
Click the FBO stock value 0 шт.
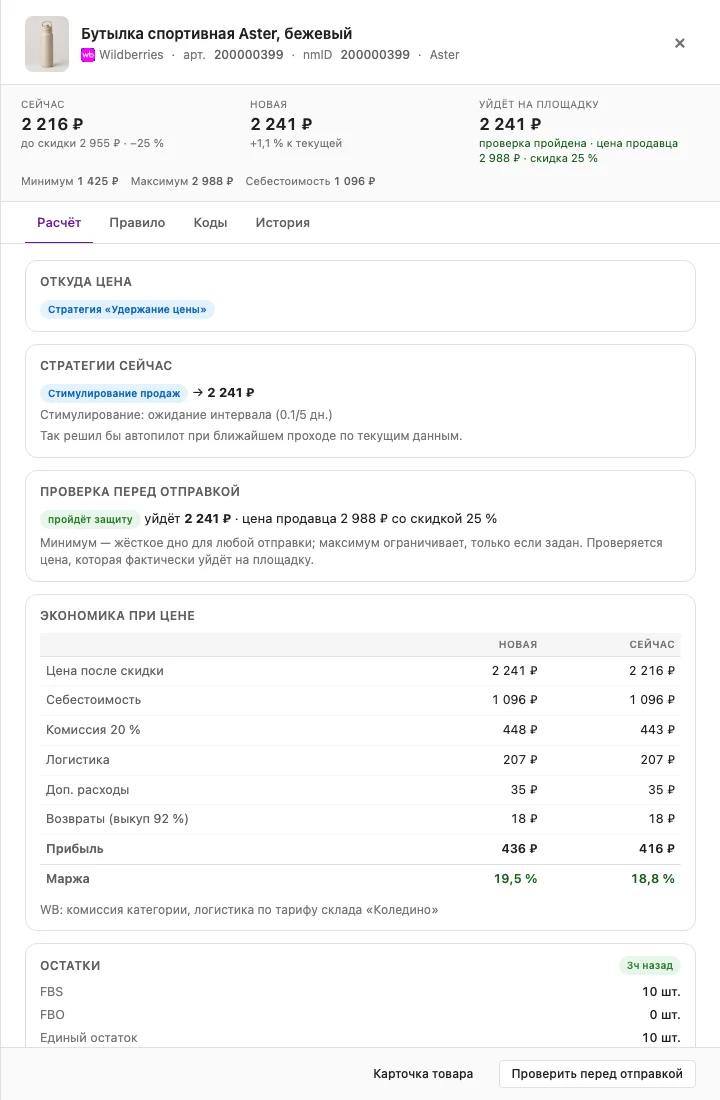click(x=665, y=1014)
